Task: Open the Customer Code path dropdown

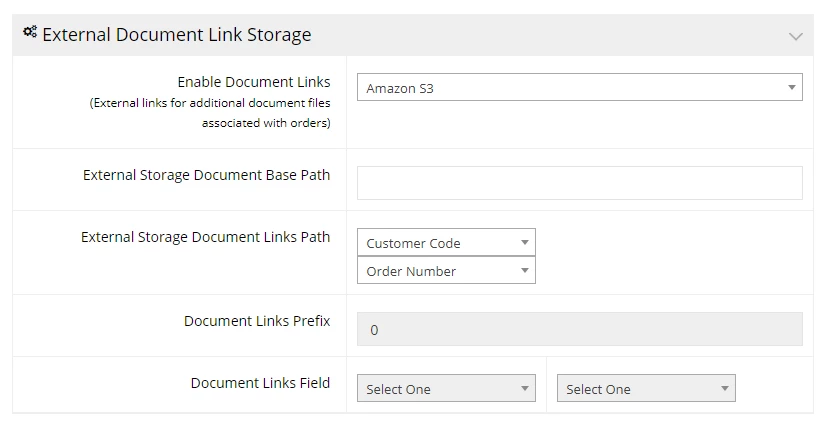Action: tap(446, 242)
